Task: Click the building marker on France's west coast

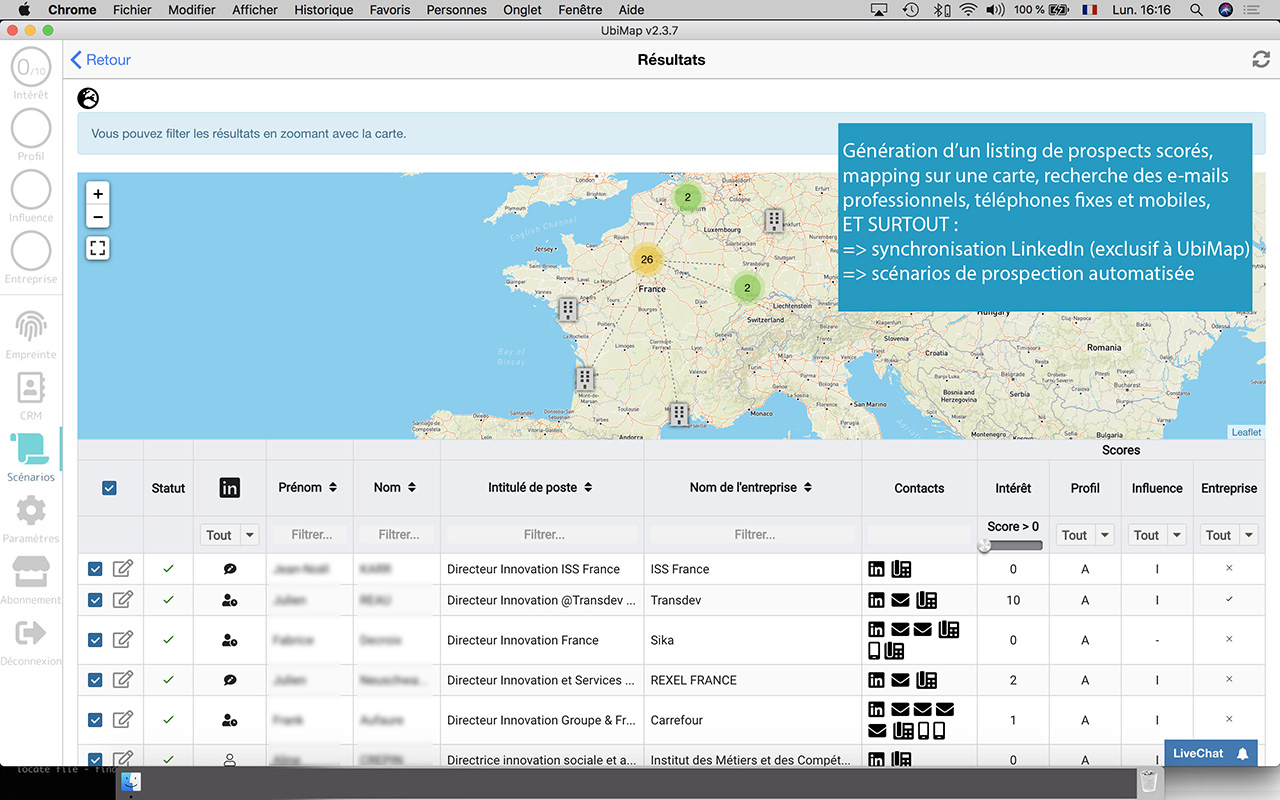Action: [567, 310]
